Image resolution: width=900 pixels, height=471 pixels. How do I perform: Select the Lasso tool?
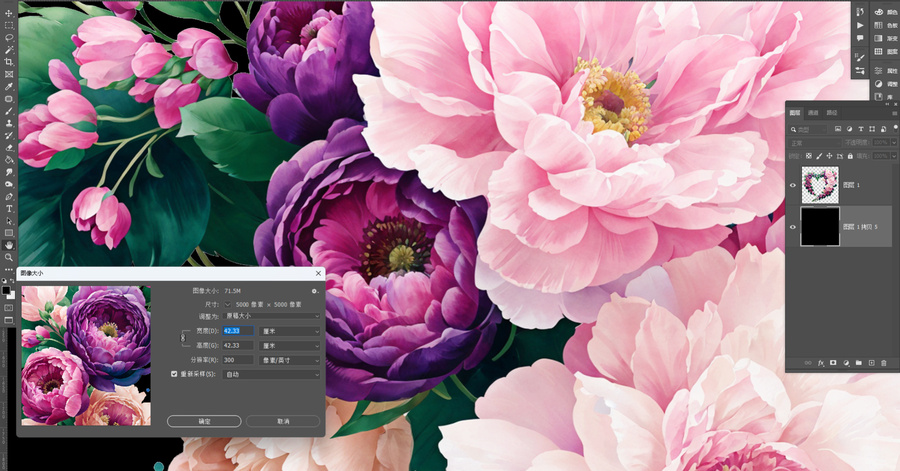(9, 37)
